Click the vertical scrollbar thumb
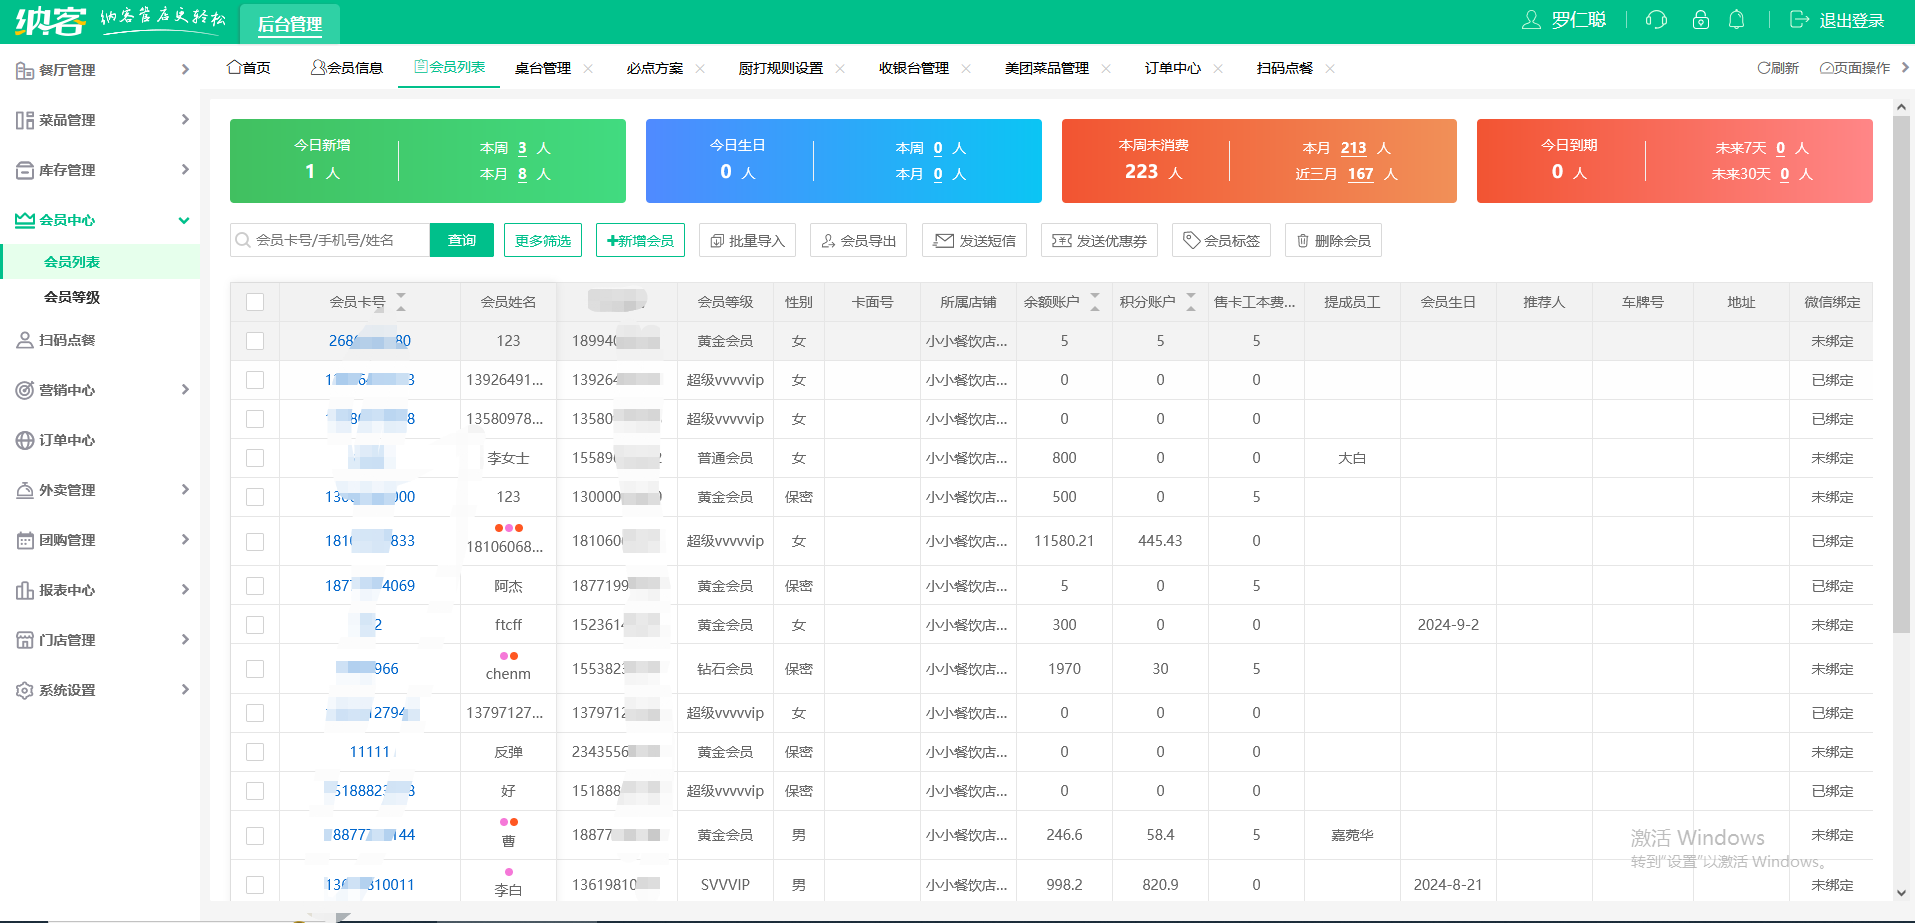The width and height of the screenshot is (1915, 923). point(1901,370)
